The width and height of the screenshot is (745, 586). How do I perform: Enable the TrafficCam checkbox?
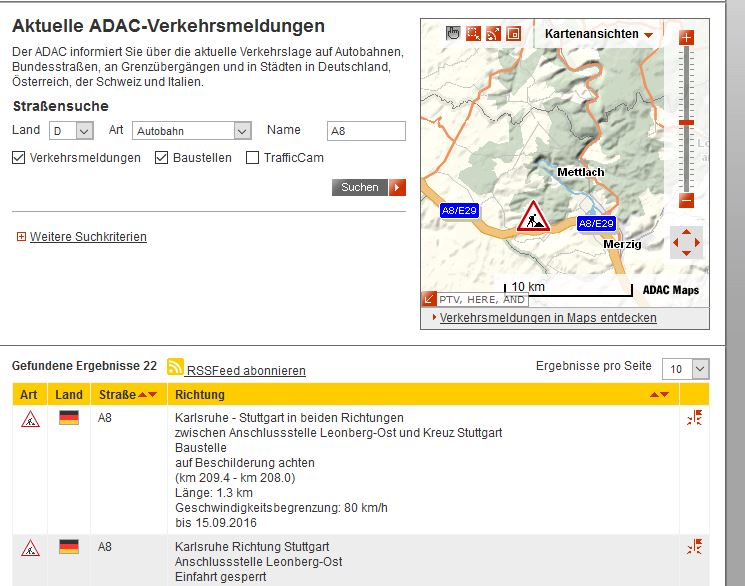coord(252,158)
